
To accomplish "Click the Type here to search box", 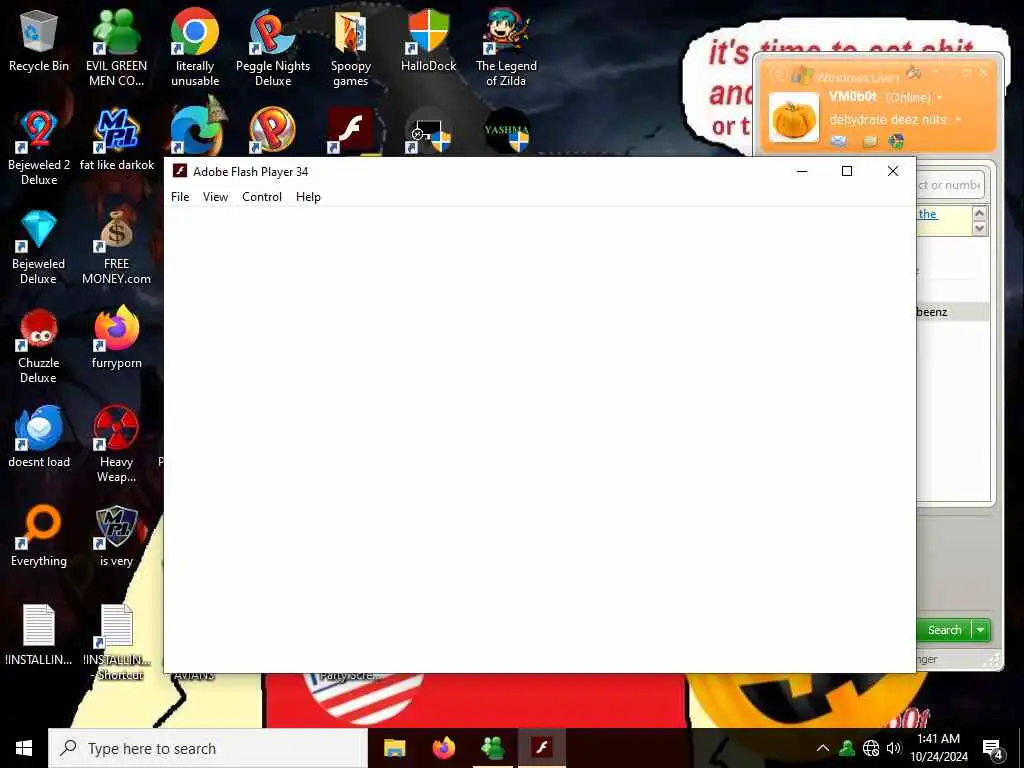I will (208, 748).
